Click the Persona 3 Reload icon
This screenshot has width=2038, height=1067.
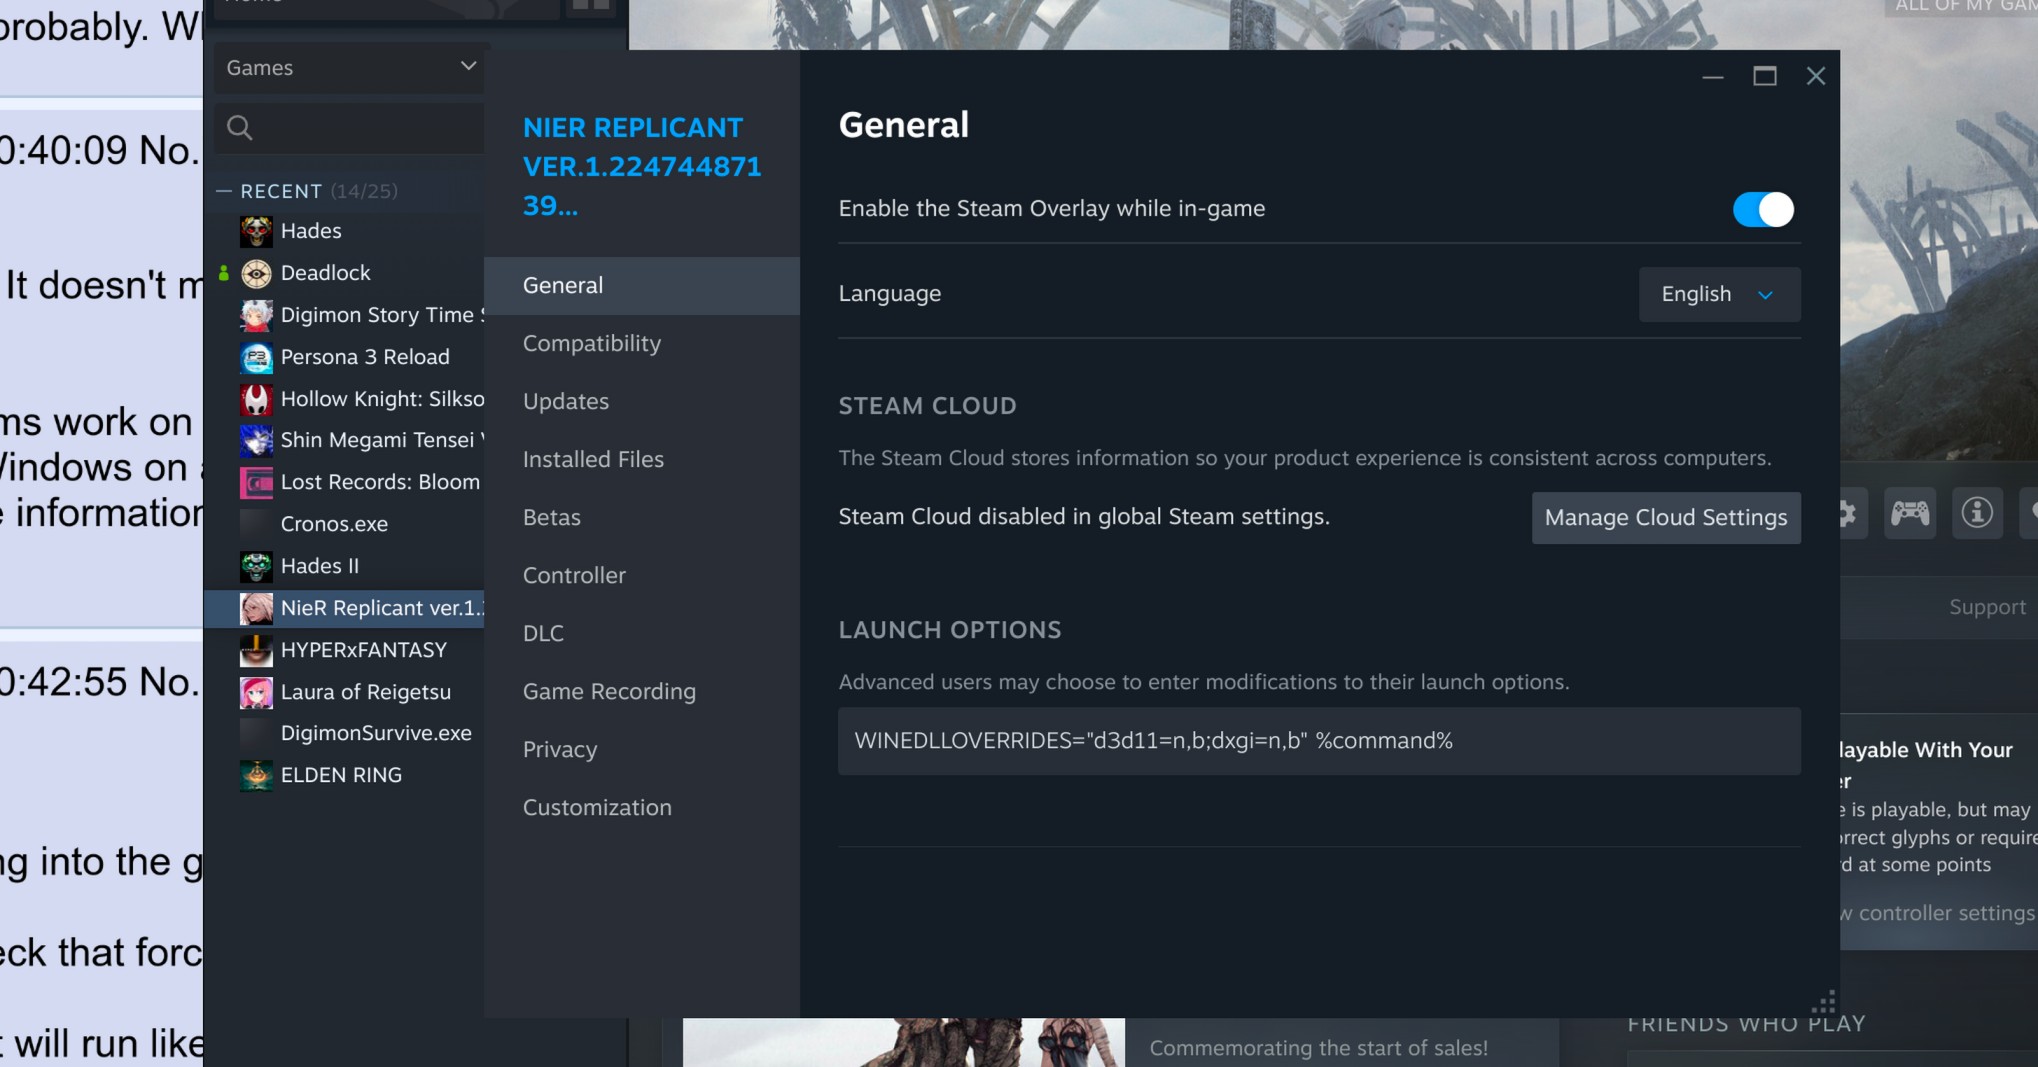pos(256,357)
